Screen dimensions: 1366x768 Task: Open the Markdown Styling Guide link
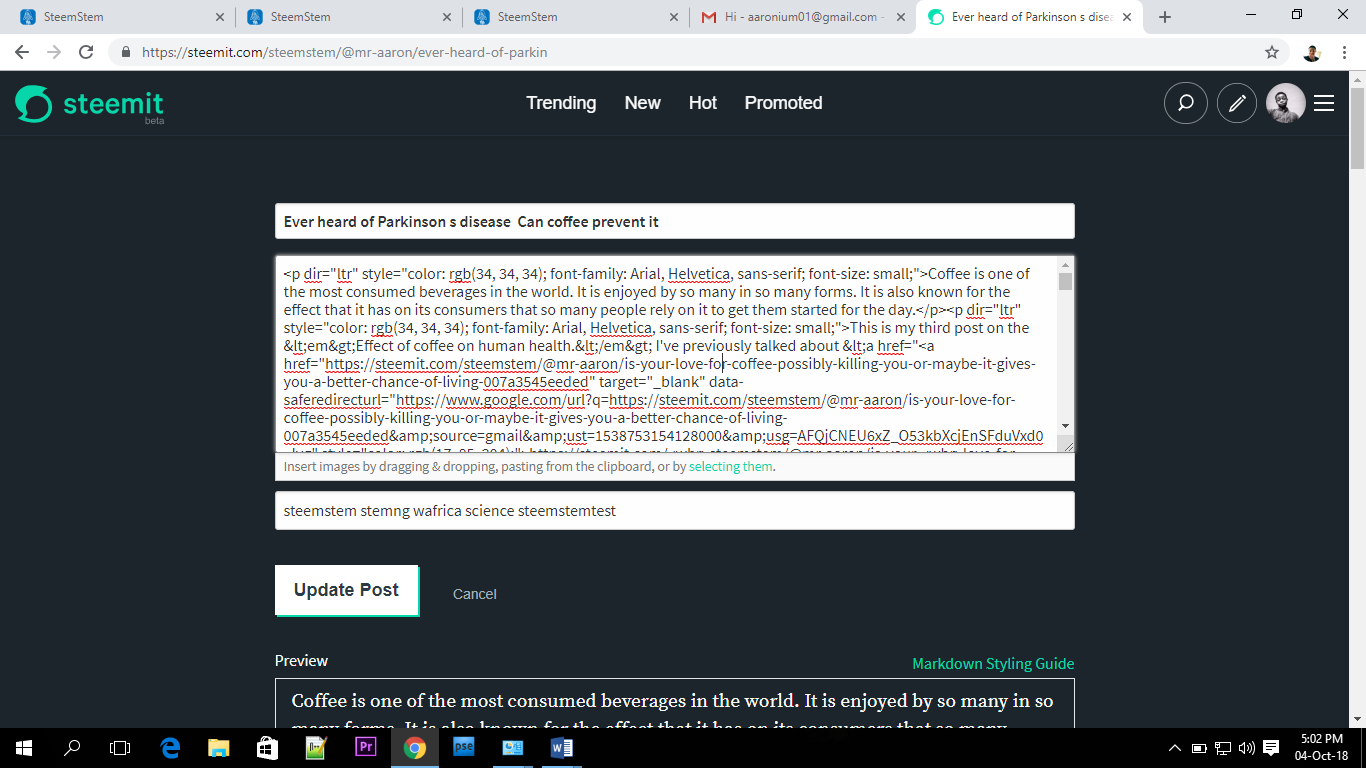[x=993, y=664]
